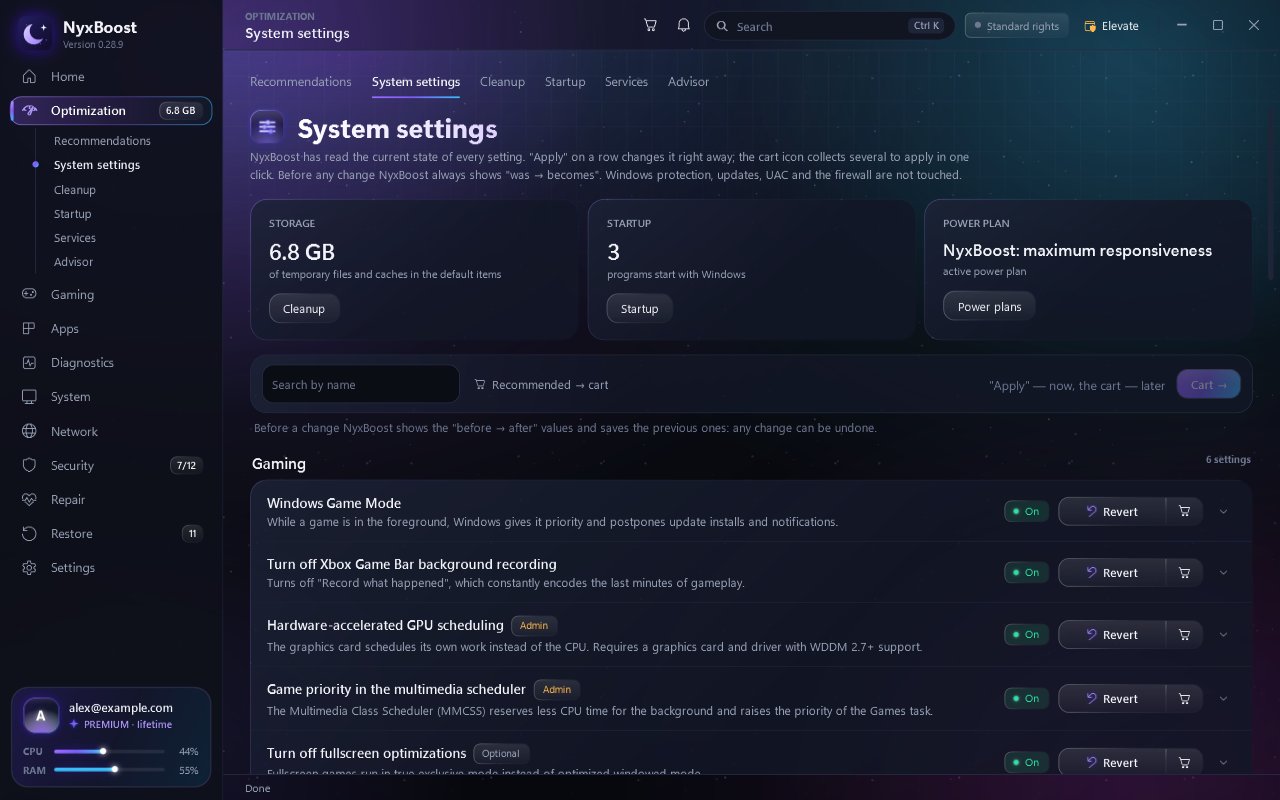
Task: Expand Hardware-accelerated GPU scheduling details
Action: click(1223, 634)
